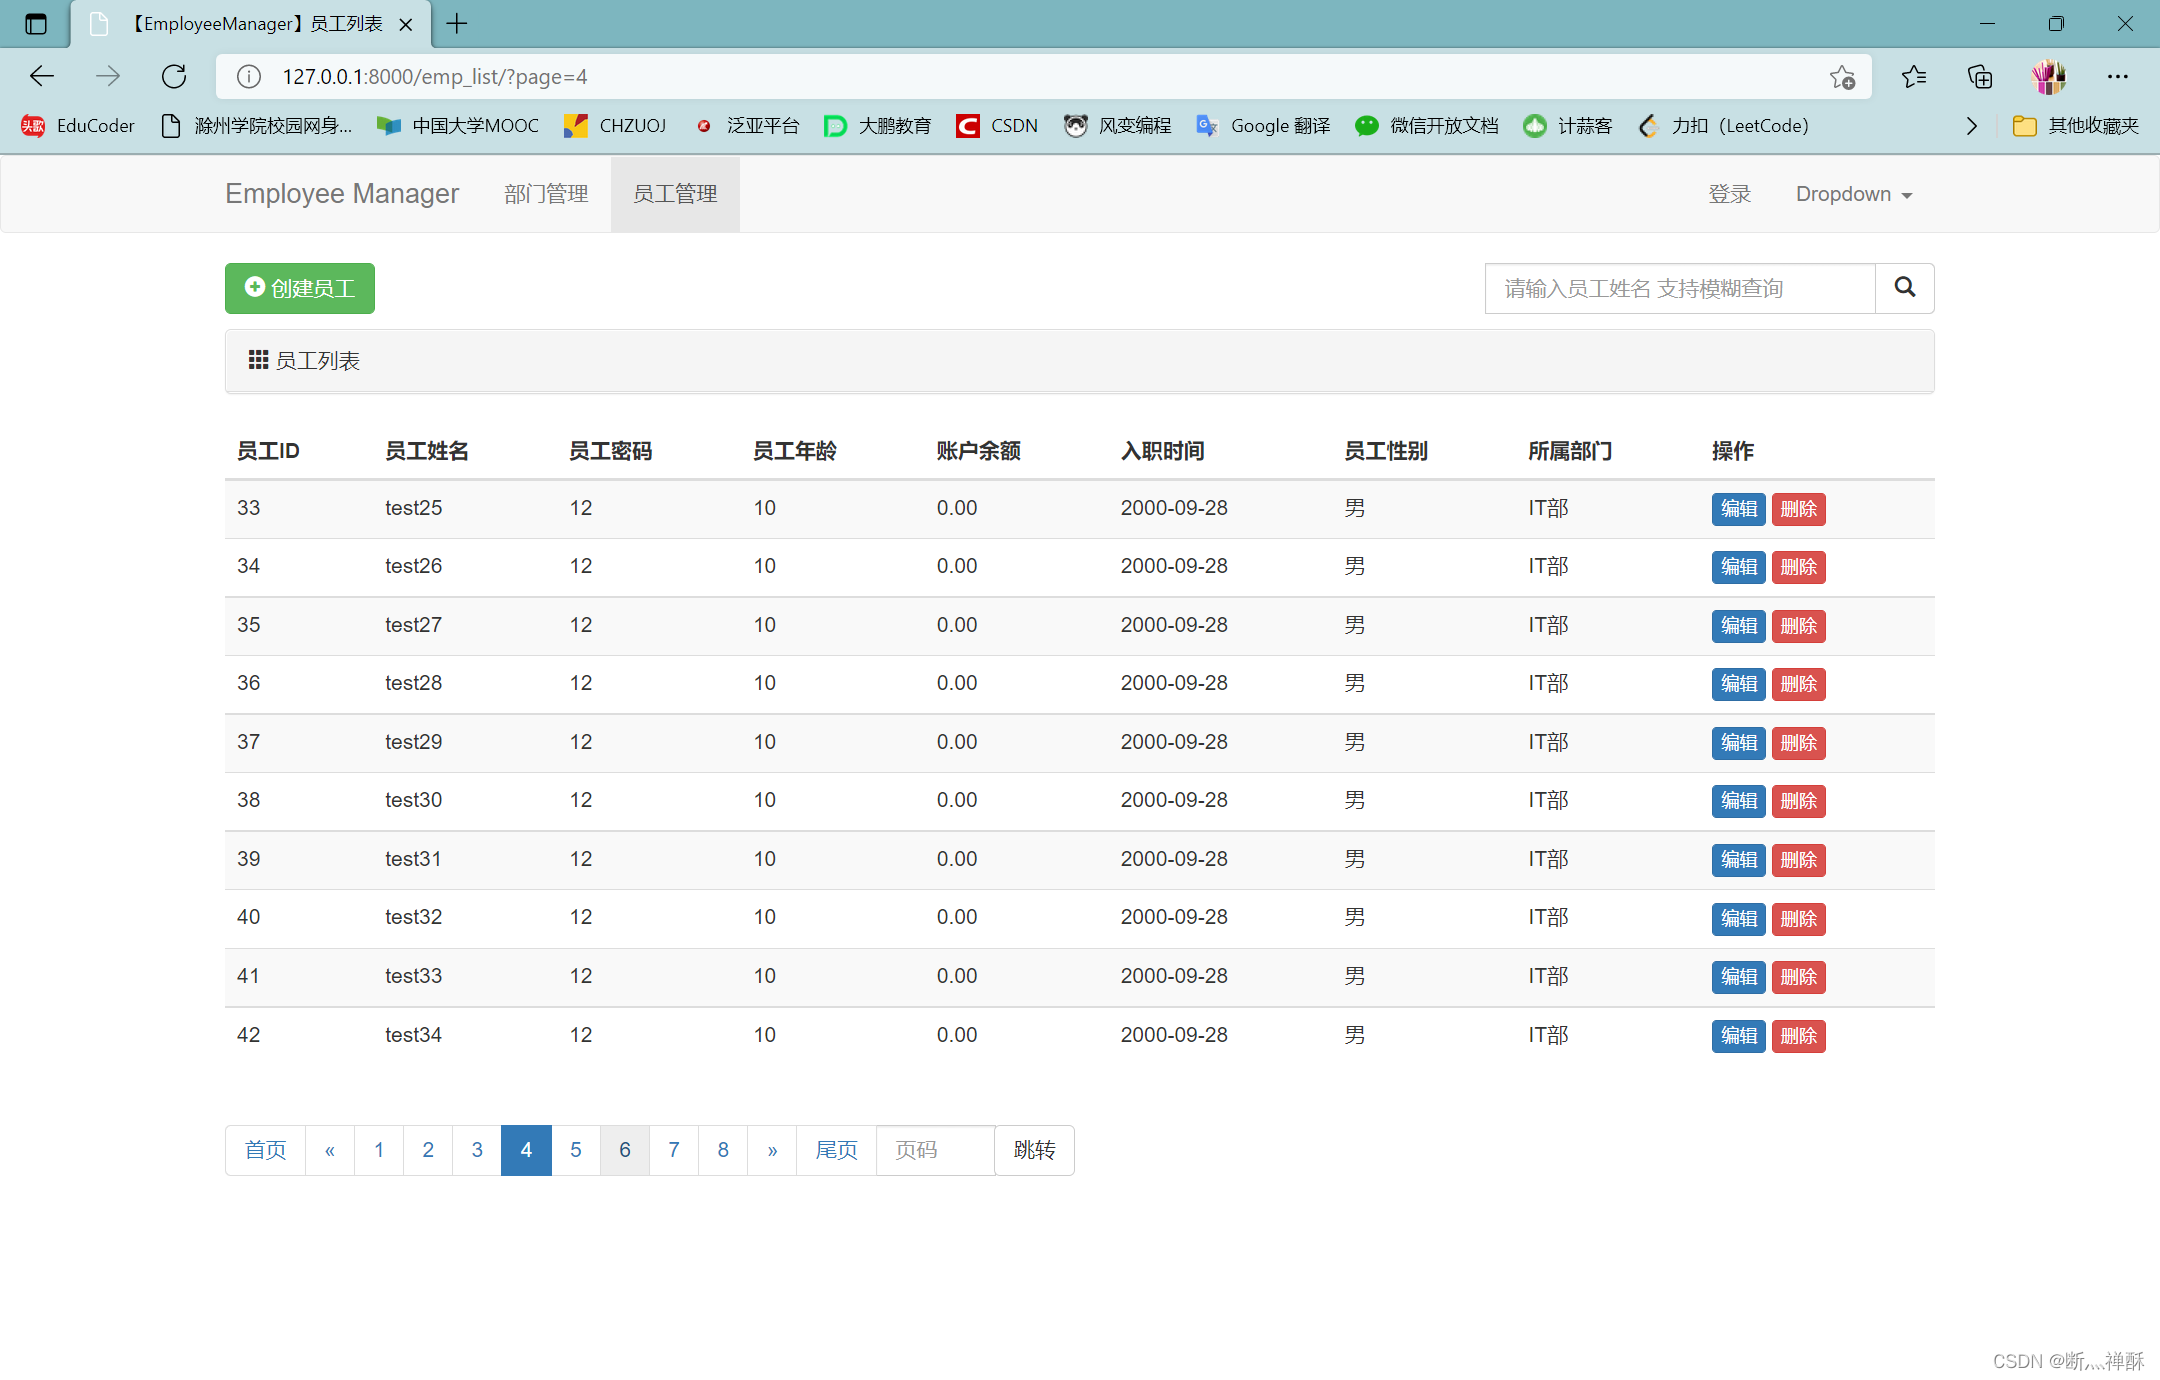Open the Collections icon
This screenshot has height=1380, width=2160.
pyautogui.click(x=1980, y=76)
